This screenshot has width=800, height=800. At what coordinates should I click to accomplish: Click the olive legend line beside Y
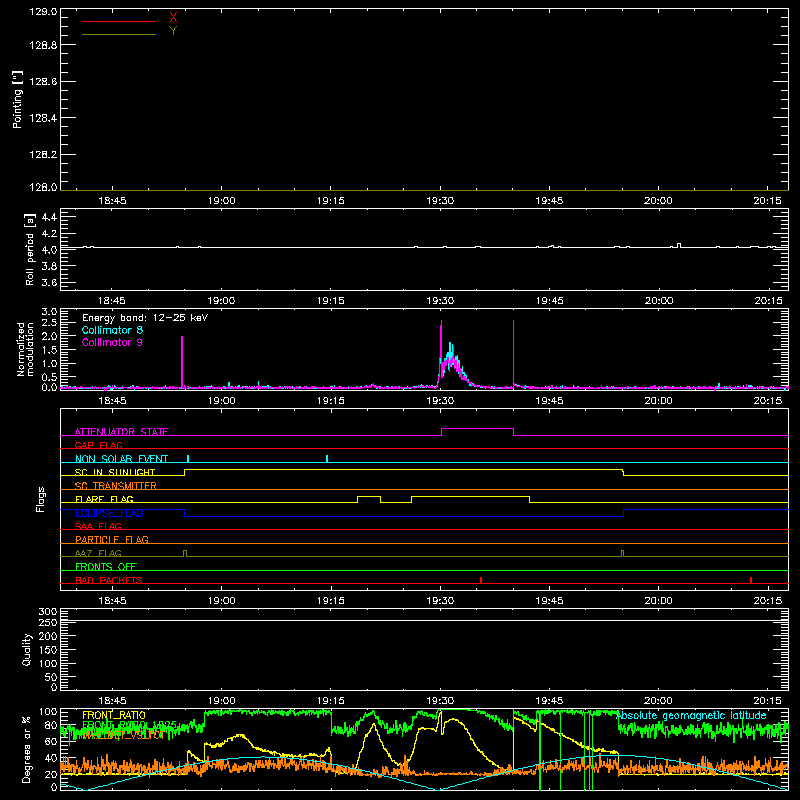(119, 34)
